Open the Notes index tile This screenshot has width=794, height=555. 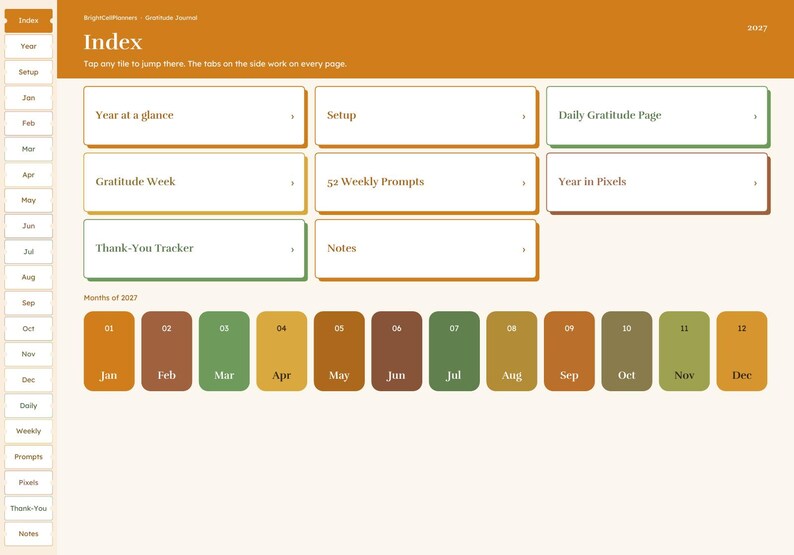[426, 249]
